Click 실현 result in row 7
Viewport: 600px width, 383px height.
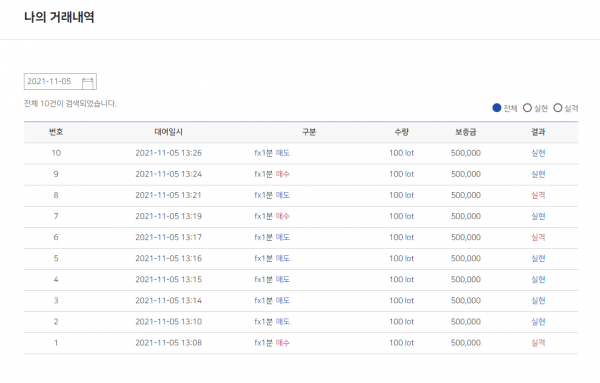pyautogui.click(x=538, y=216)
